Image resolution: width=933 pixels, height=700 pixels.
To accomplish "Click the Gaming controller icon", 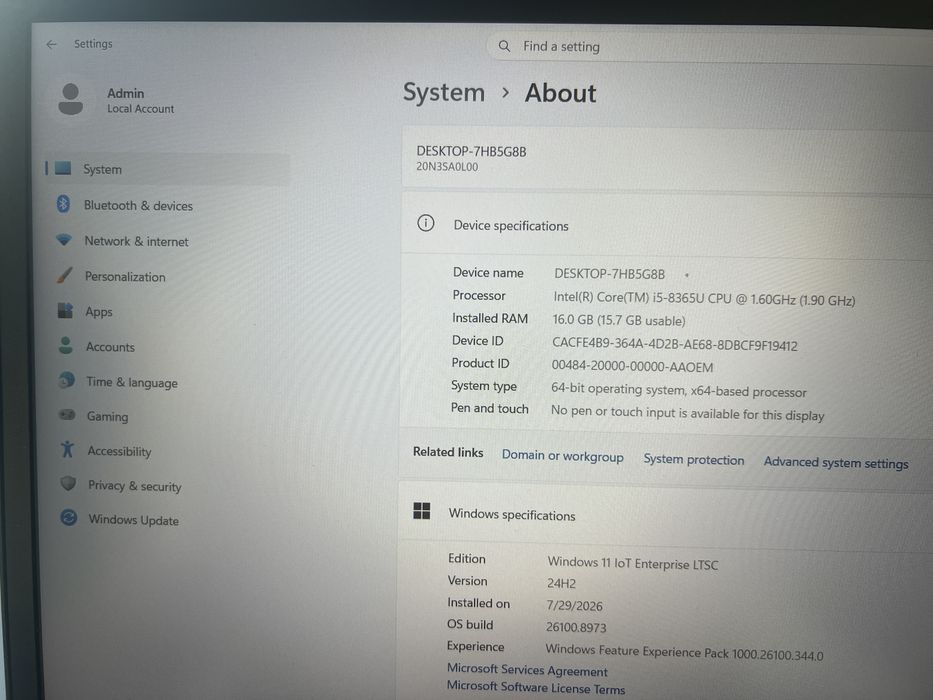I will click(x=67, y=415).
